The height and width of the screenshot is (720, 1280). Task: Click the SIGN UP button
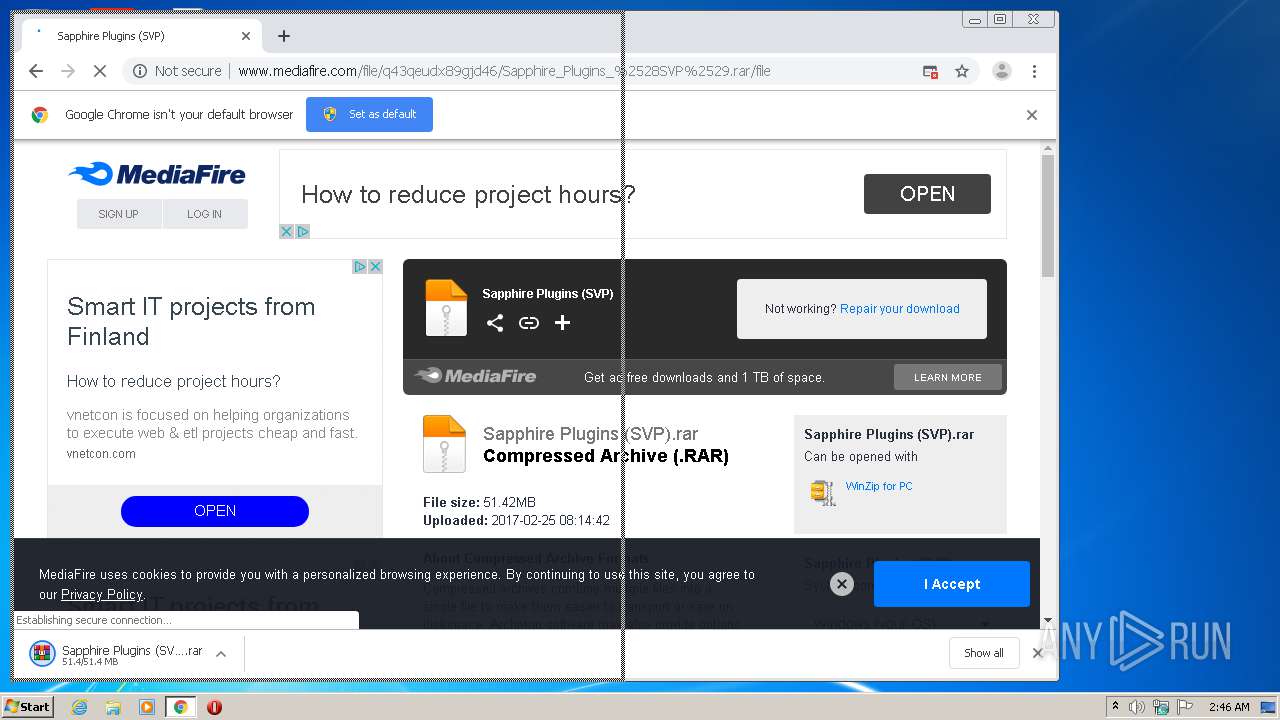point(119,214)
